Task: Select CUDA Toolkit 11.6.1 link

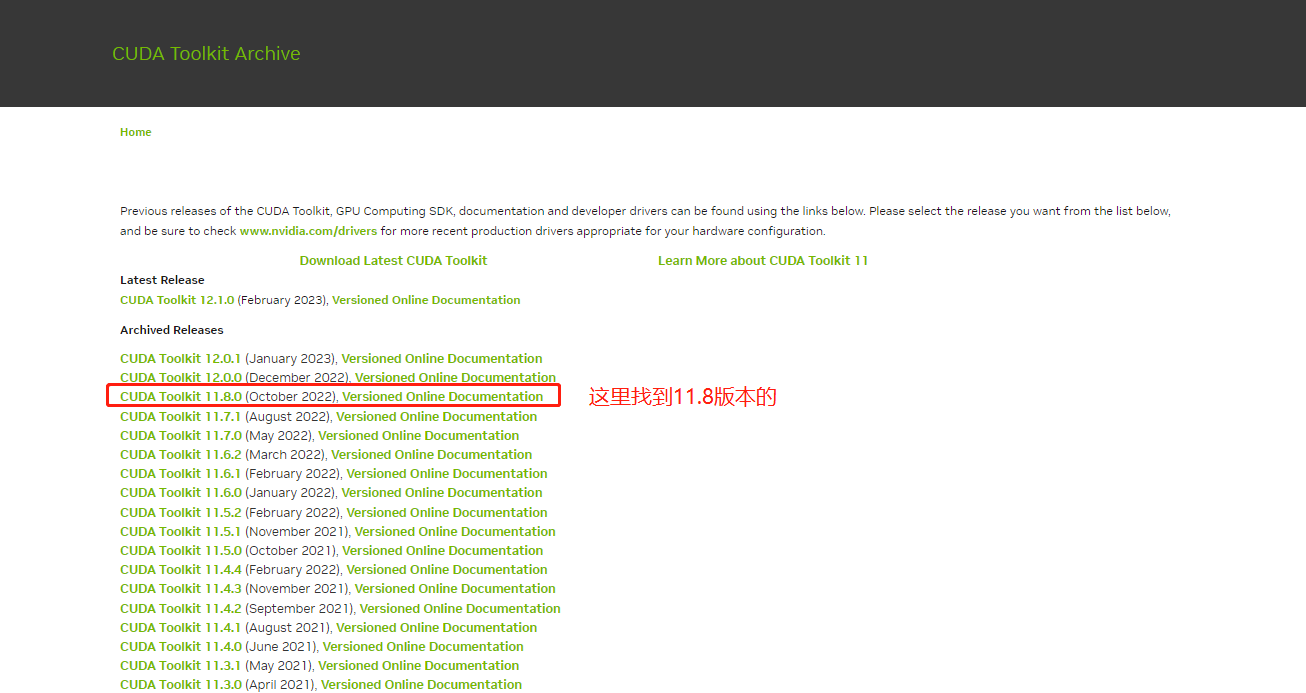Action: 180,474
